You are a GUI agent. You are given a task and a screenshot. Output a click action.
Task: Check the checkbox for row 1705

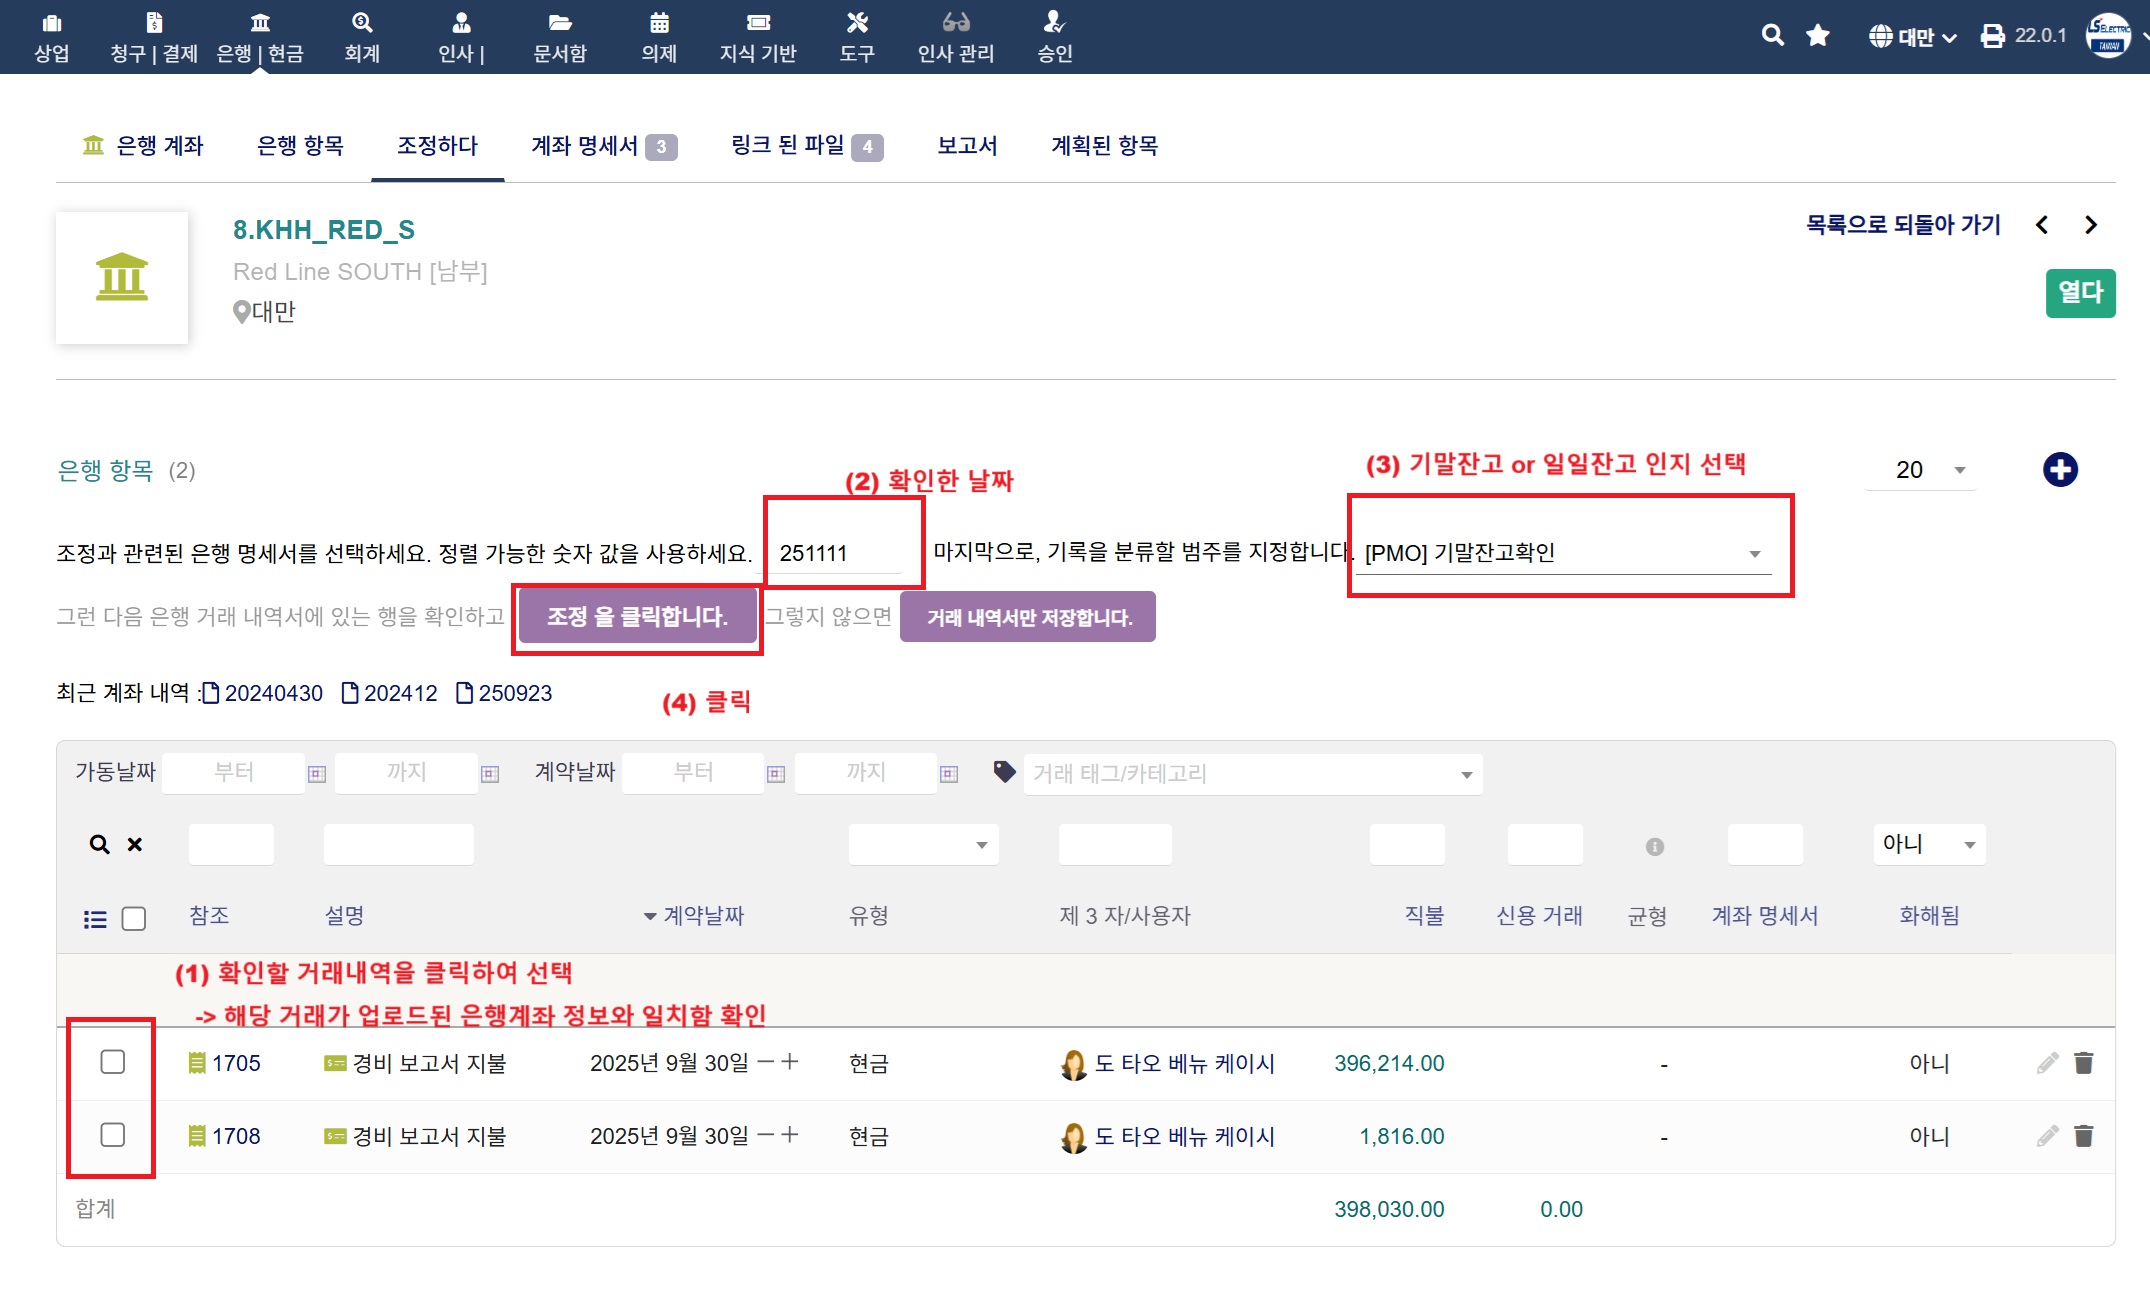coord(113,1062)
